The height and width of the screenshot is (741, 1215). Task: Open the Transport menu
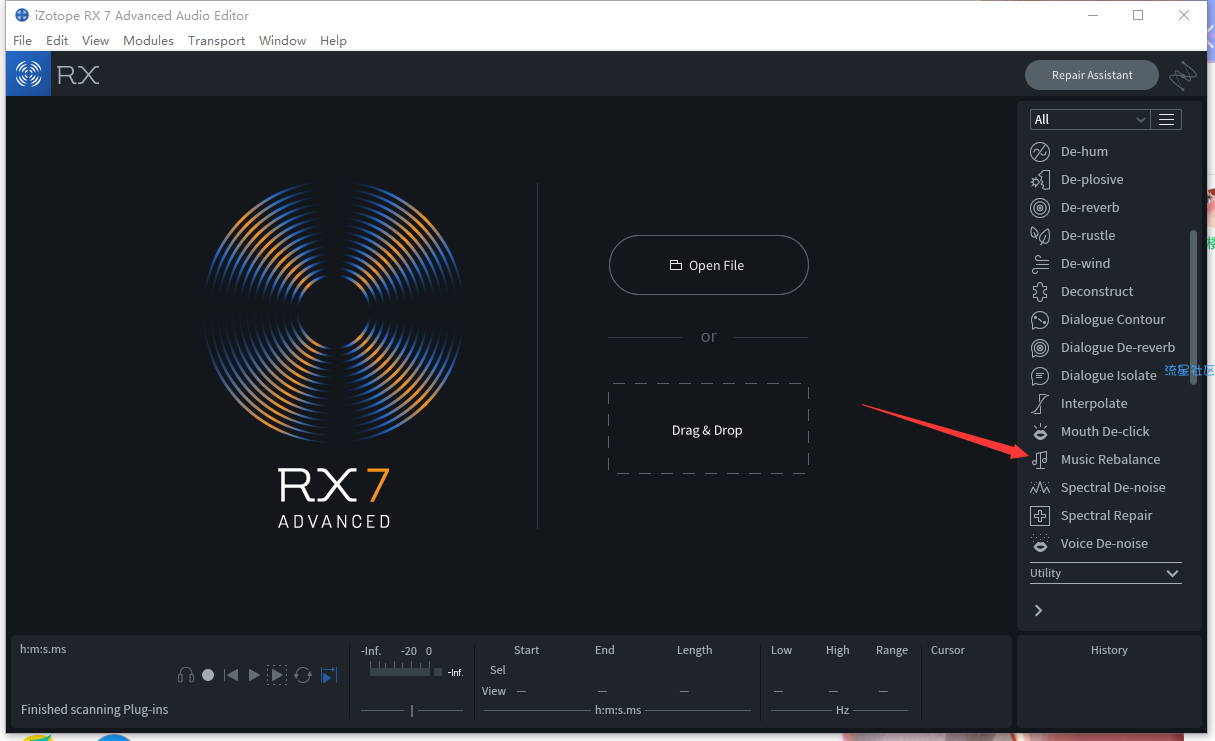point(216,41)
